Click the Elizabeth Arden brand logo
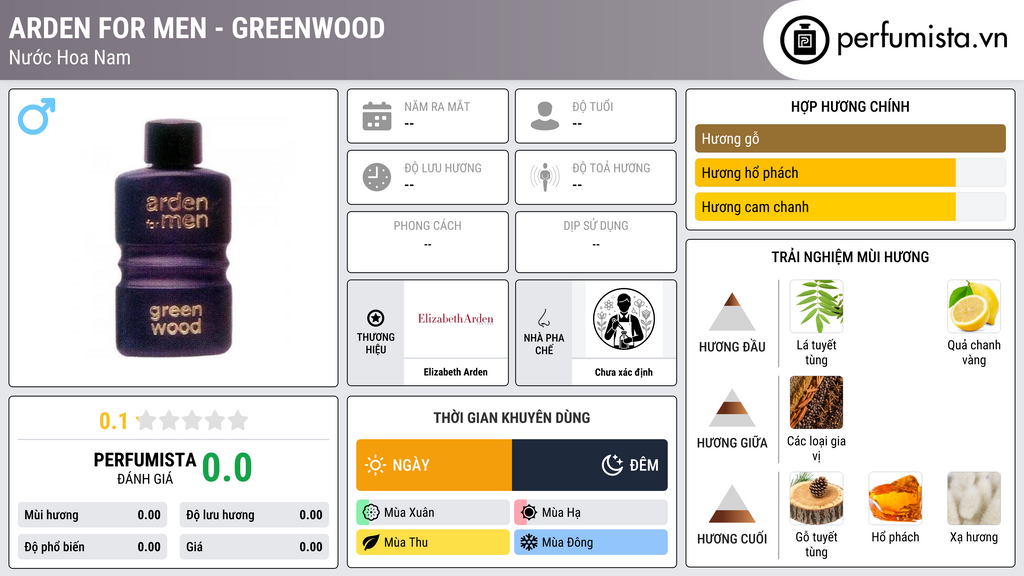1024x576 pixels. click(456, 319)
